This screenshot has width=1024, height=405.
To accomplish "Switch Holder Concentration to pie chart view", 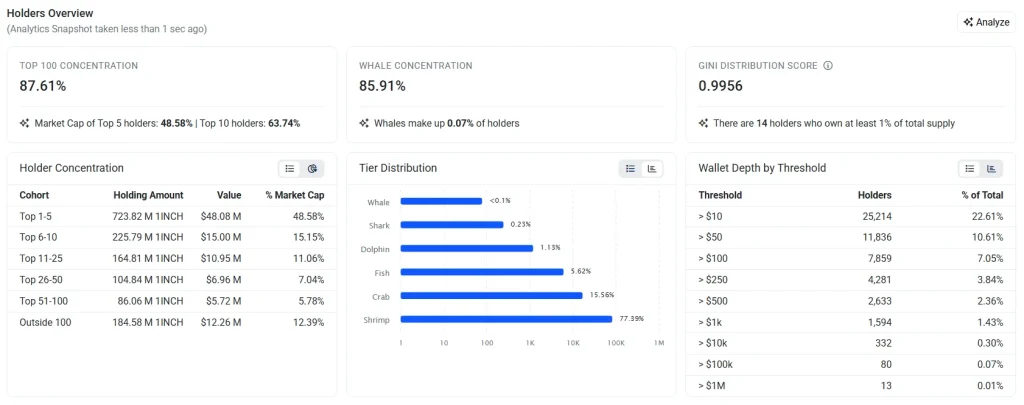I will pyautogui.click(x=312, y=169).
